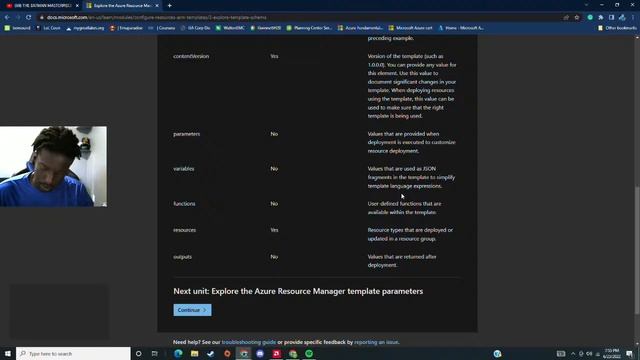Open the Extensions puzzle icon
640x360 pixels.
pyautogui.click(x=601, y=18)
